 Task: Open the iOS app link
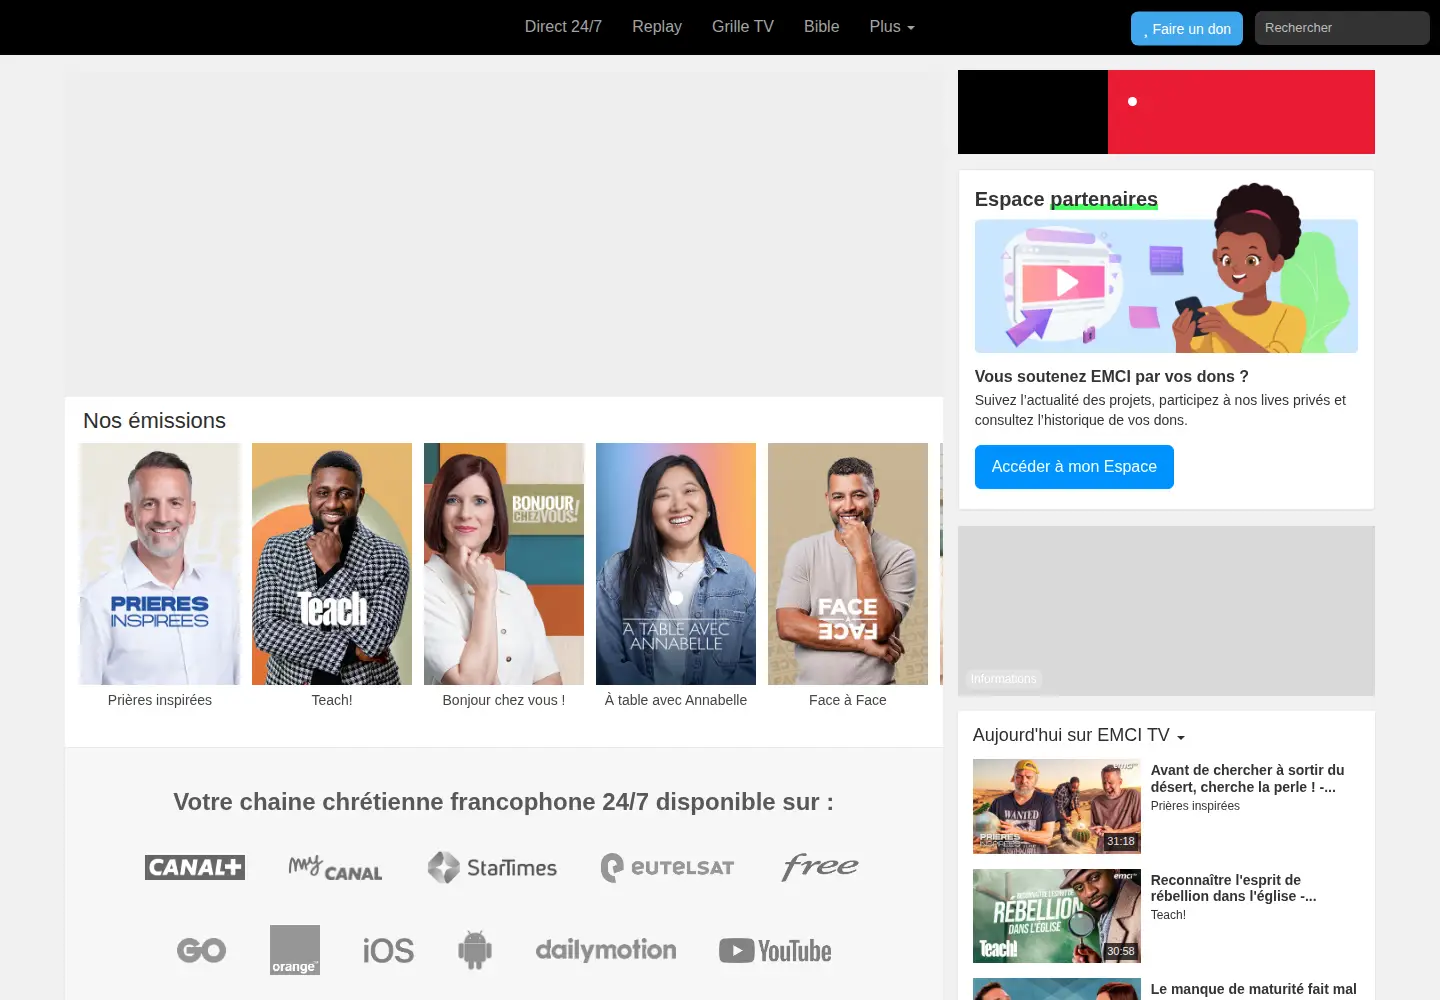pyautogui.click(x=388, y=950)
